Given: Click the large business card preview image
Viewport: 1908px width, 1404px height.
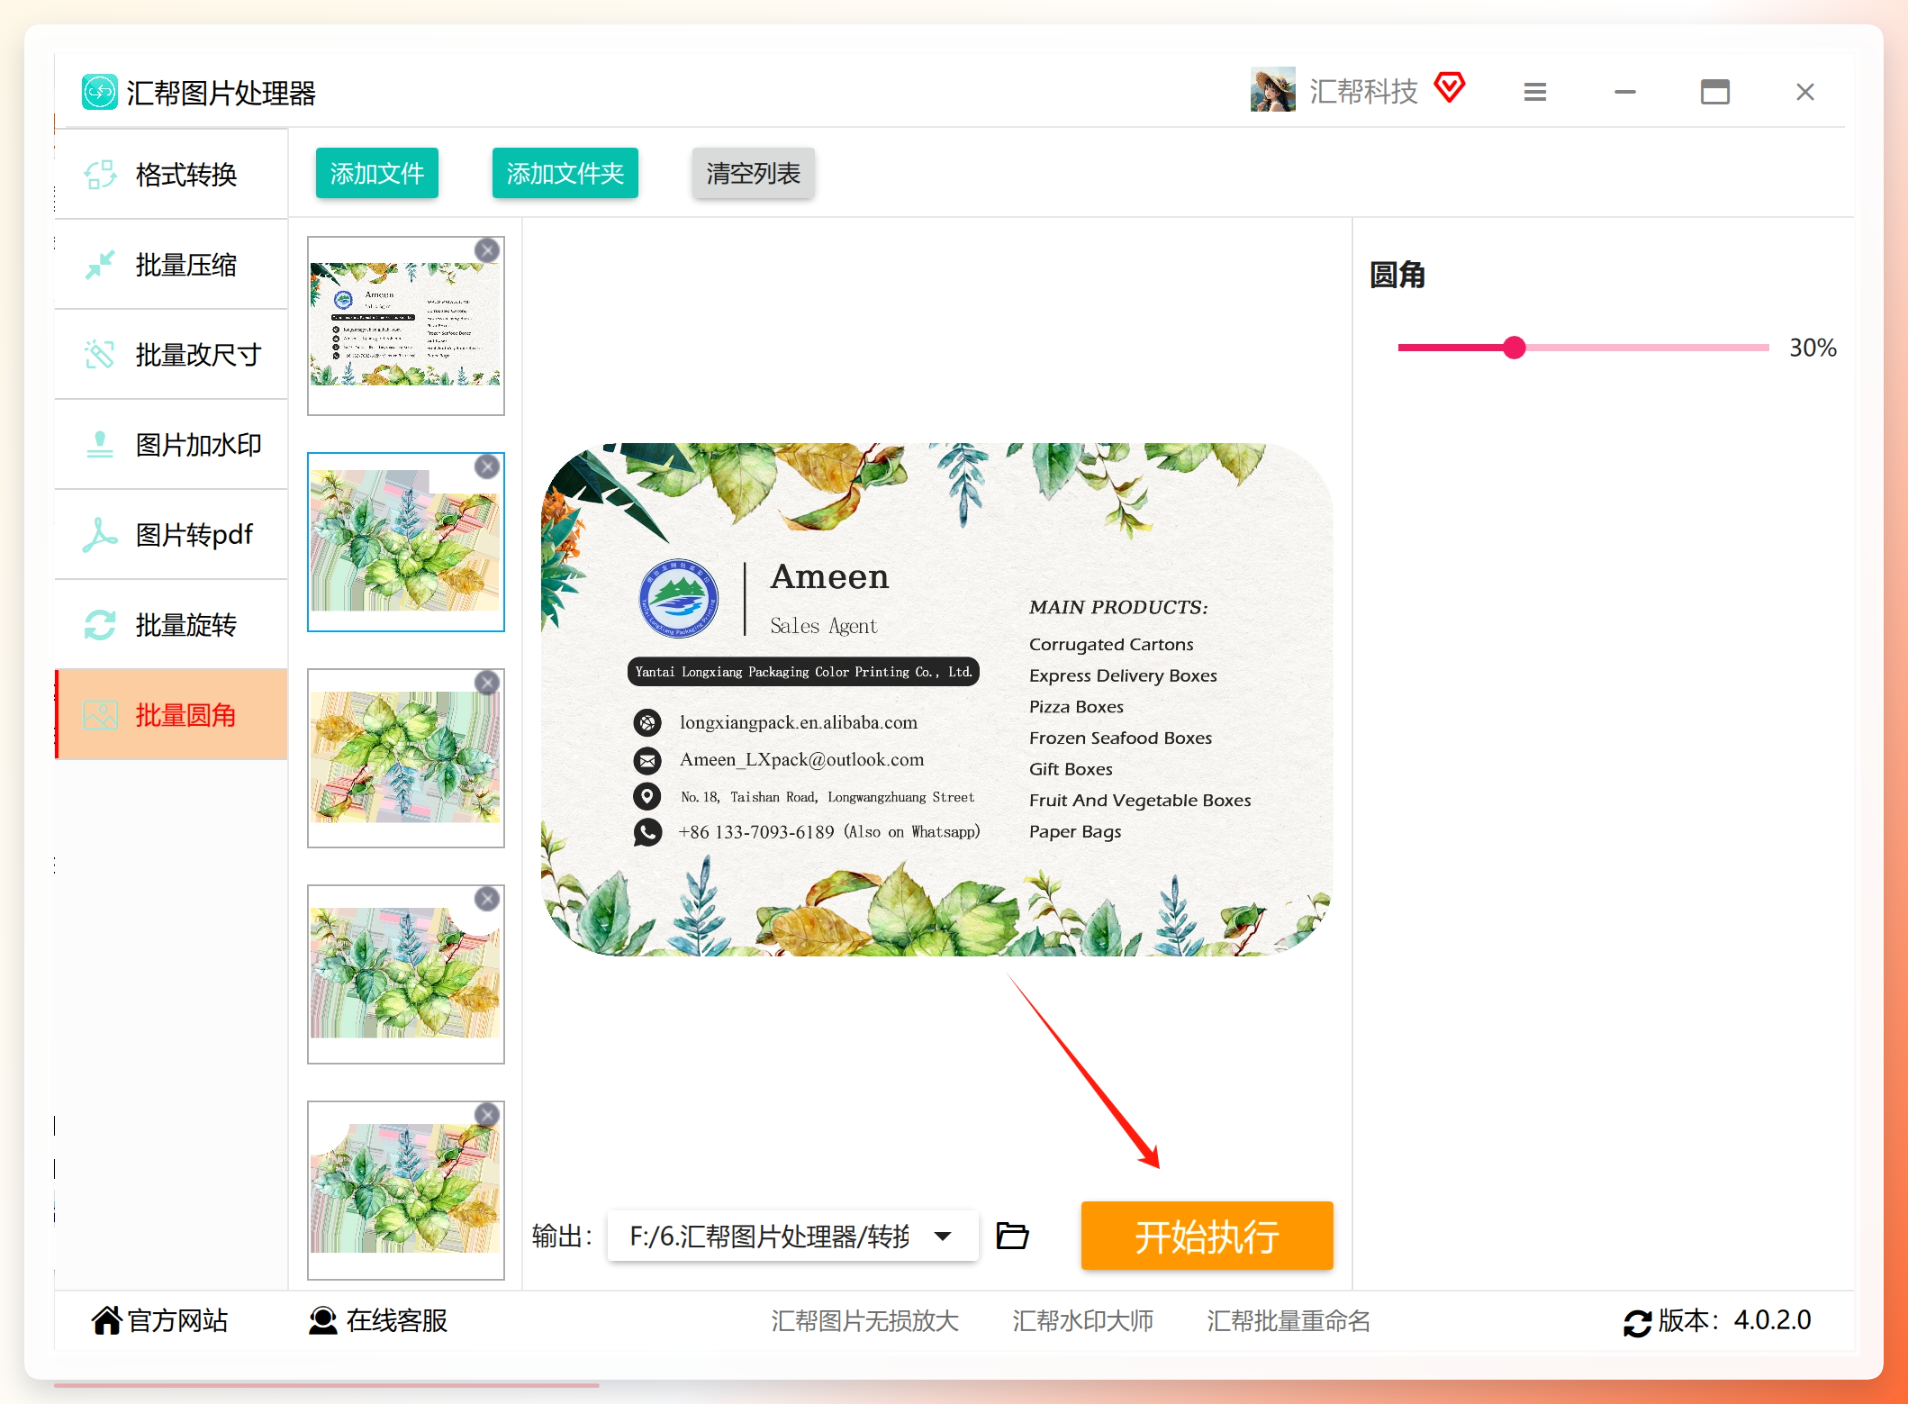Looking at the screenshot, I should [x=937, y=699].
